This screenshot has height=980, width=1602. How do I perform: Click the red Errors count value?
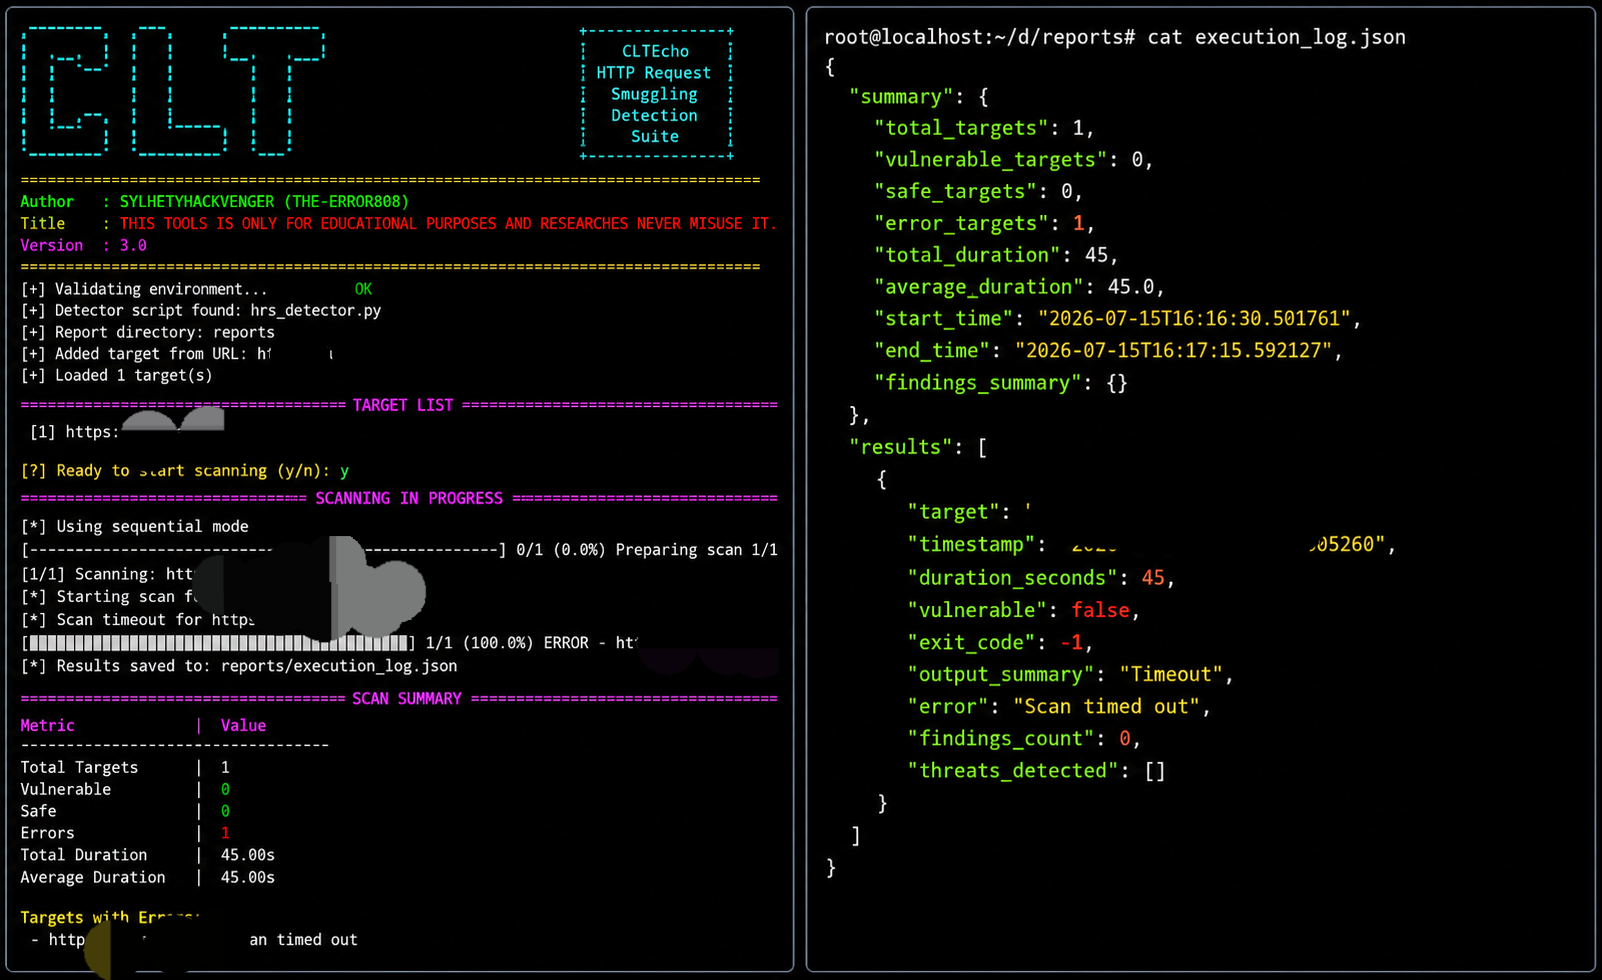point(225,833)
